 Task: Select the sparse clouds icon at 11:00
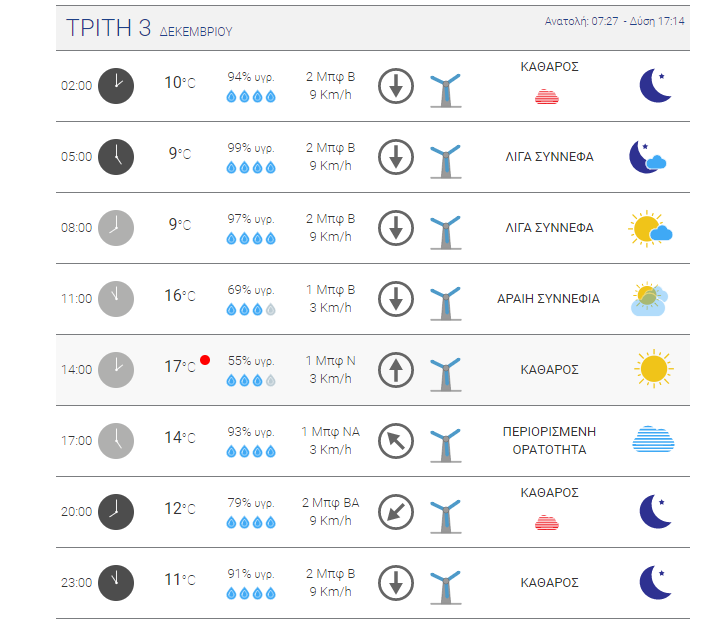point(649,298)
